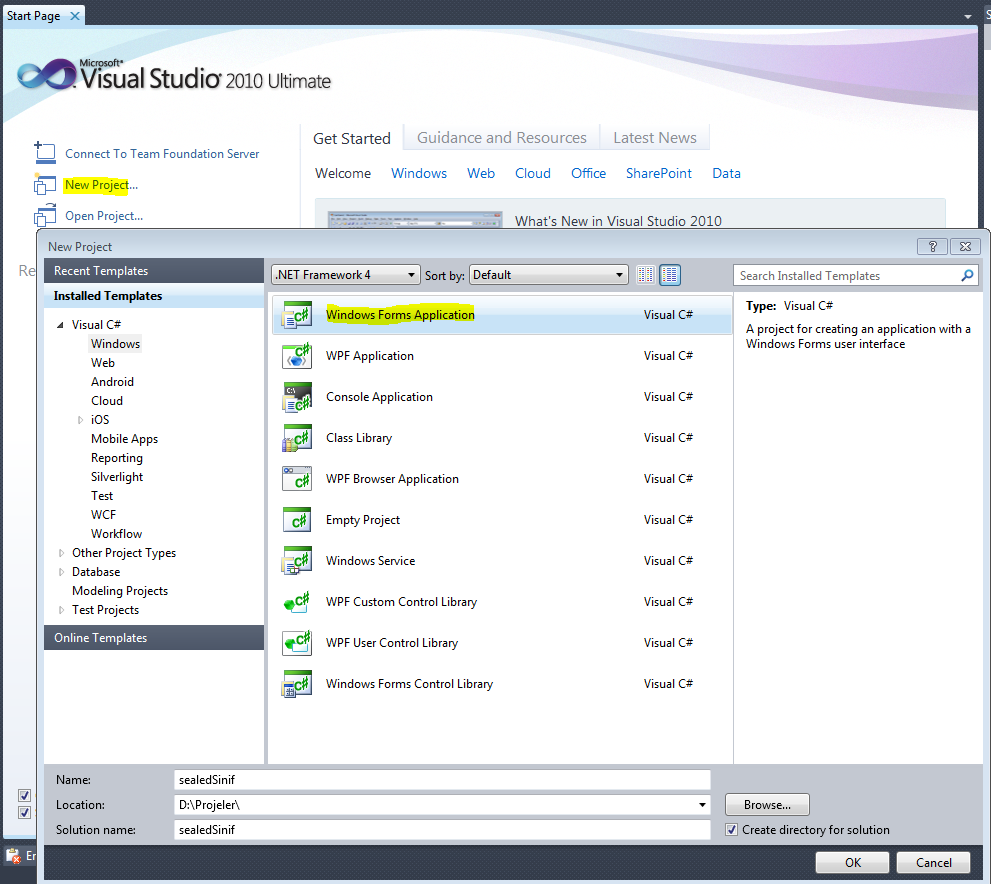Open What's New in Visual Studio 2010 thumbnail
Viewport: 991px width, 884px height.
(x=415, y=219)
